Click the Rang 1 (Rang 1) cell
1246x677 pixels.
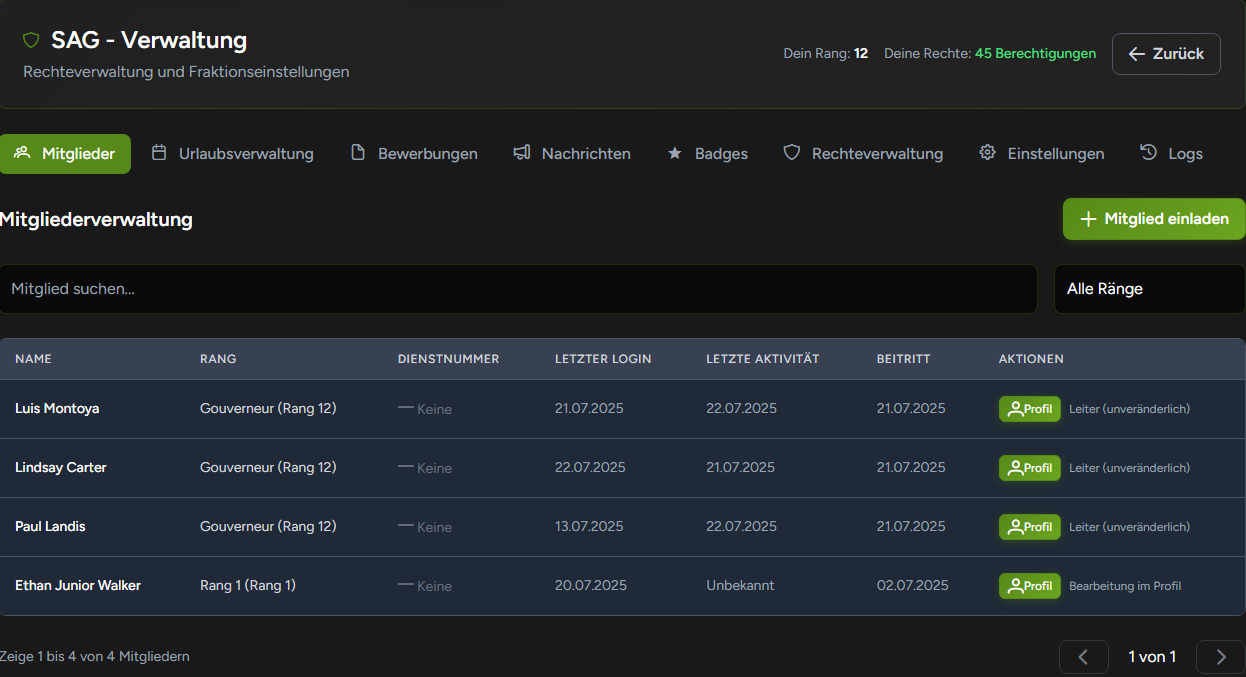248,586
